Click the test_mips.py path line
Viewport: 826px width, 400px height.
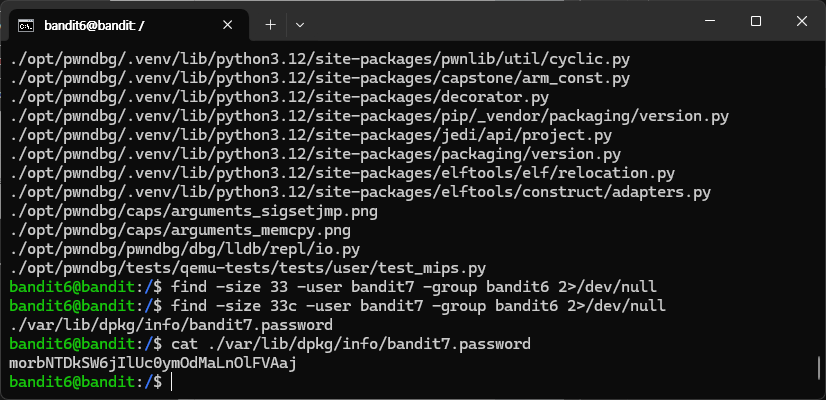[247, 268]
